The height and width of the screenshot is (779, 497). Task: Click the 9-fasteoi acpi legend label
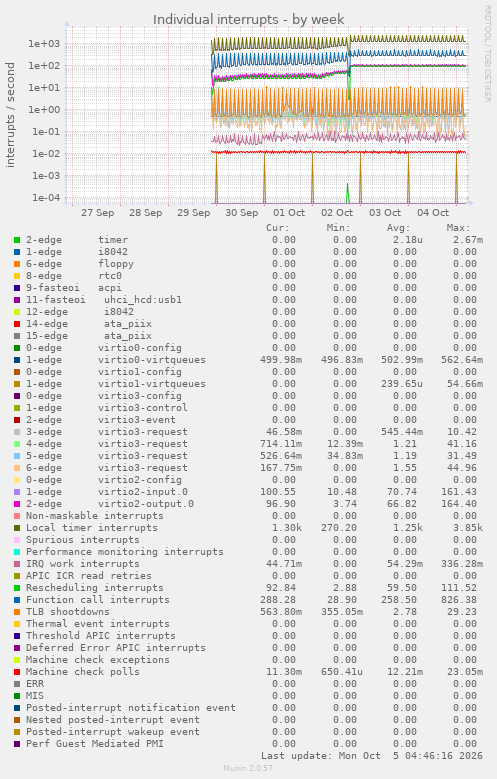74,288
